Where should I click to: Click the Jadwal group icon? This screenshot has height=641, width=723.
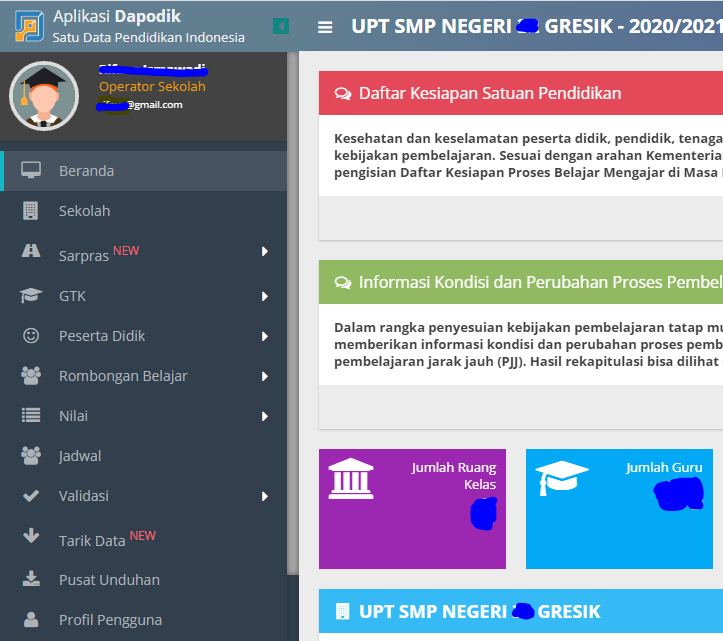click(31, 456)
